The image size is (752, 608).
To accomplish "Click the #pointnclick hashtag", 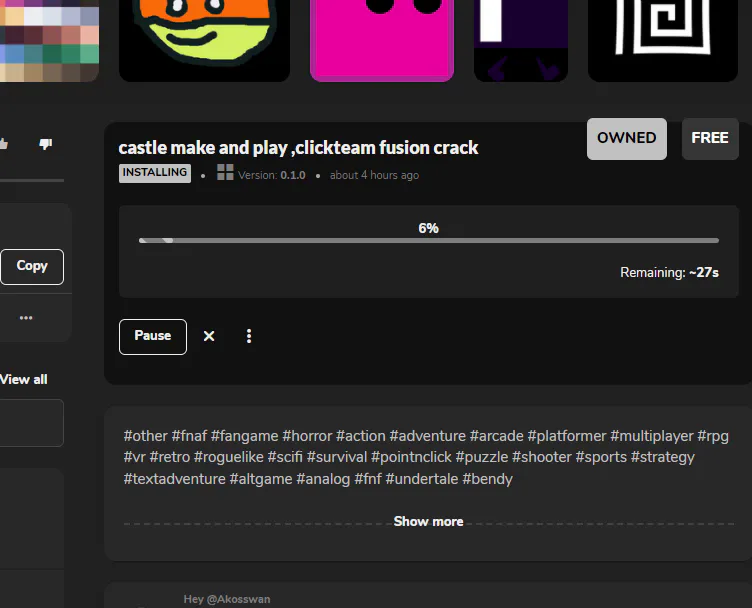I will 411,457.
